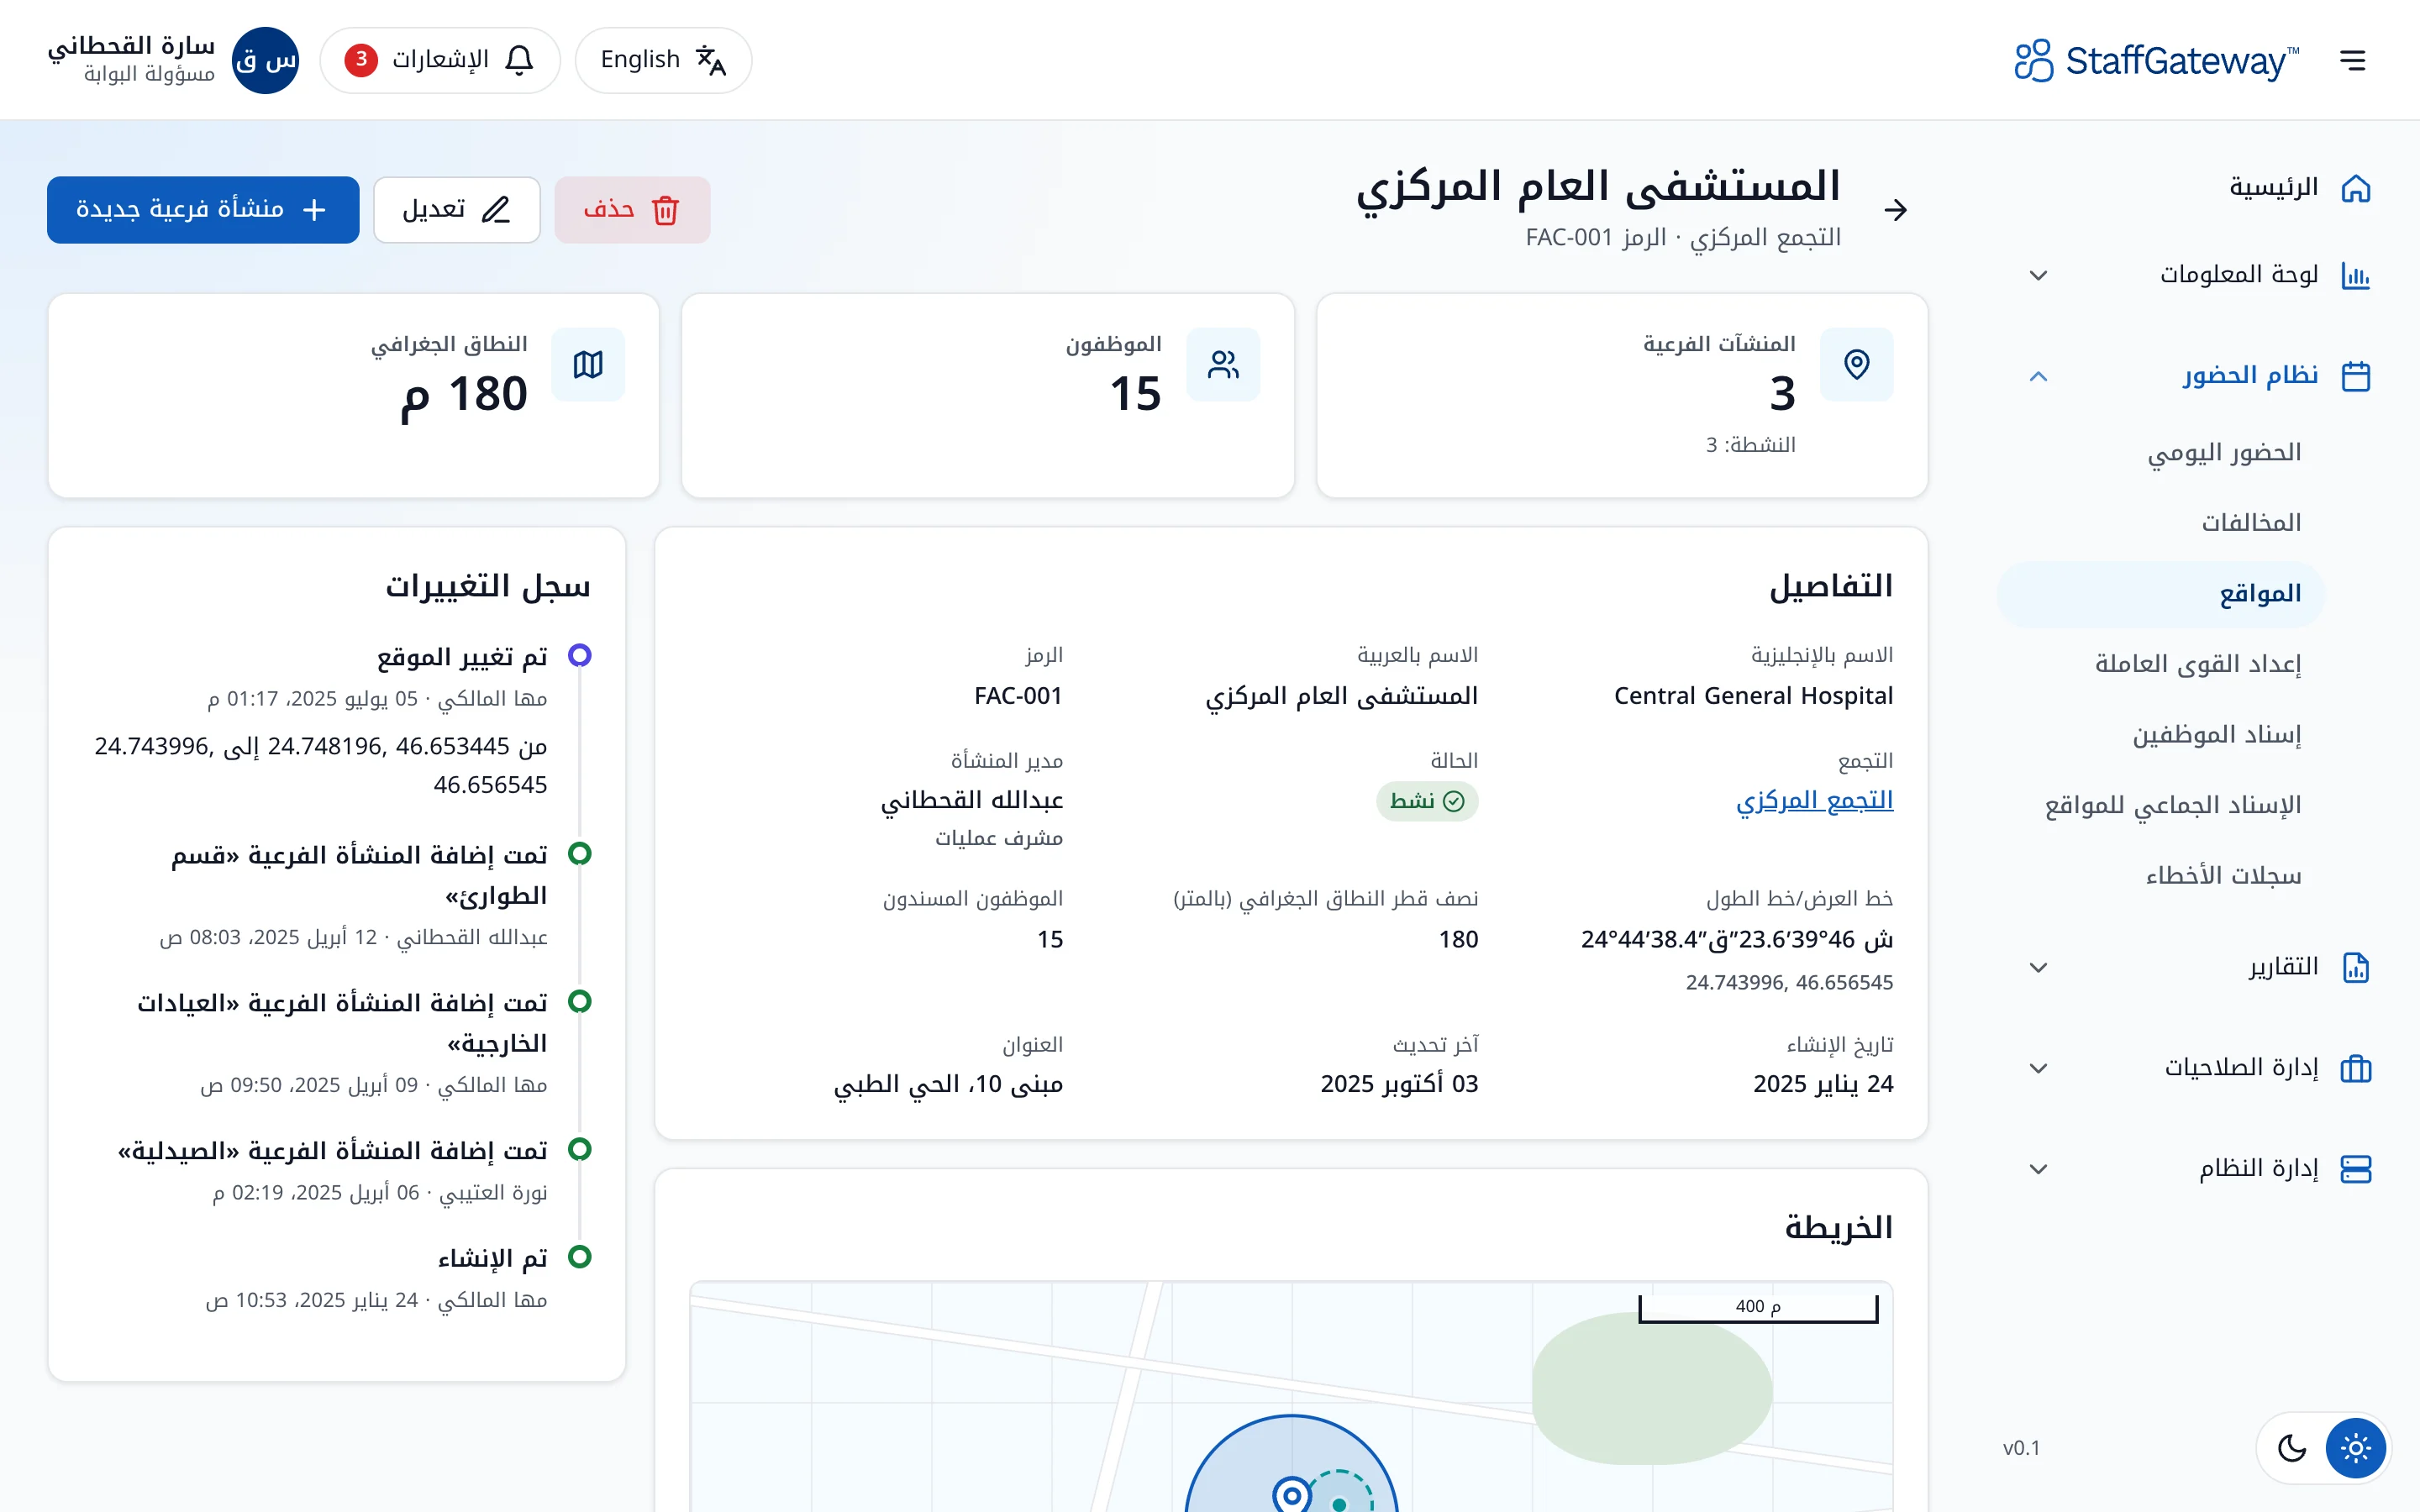Viewport: 2420px width, 1512px height.
Task: Expand the إدارة النظام chevron
Action: [2038, 1169]
